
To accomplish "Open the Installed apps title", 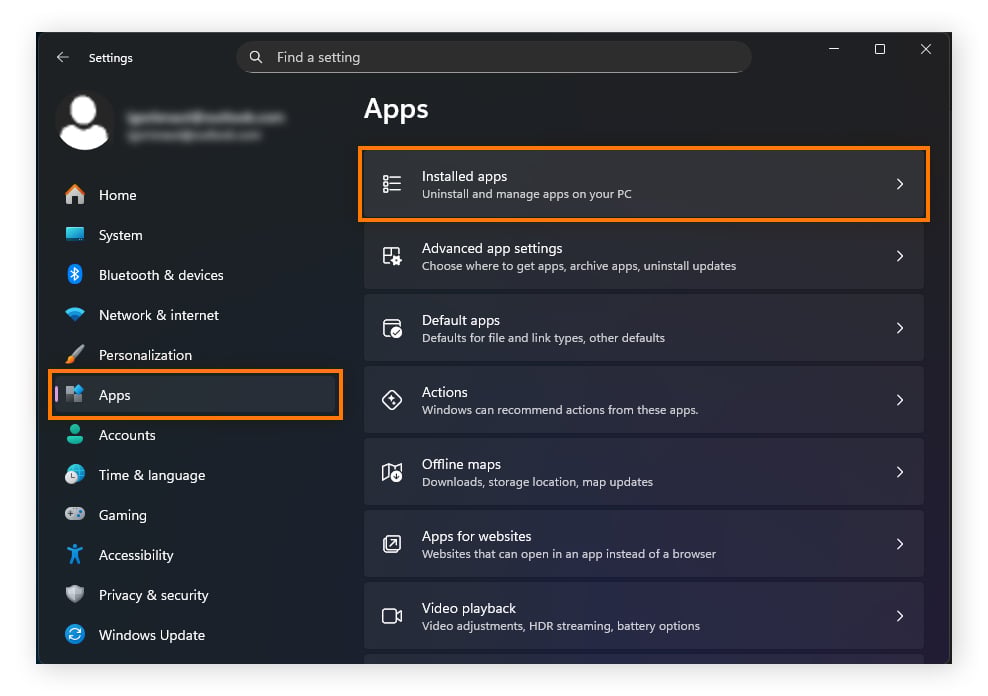I will 464,177.
